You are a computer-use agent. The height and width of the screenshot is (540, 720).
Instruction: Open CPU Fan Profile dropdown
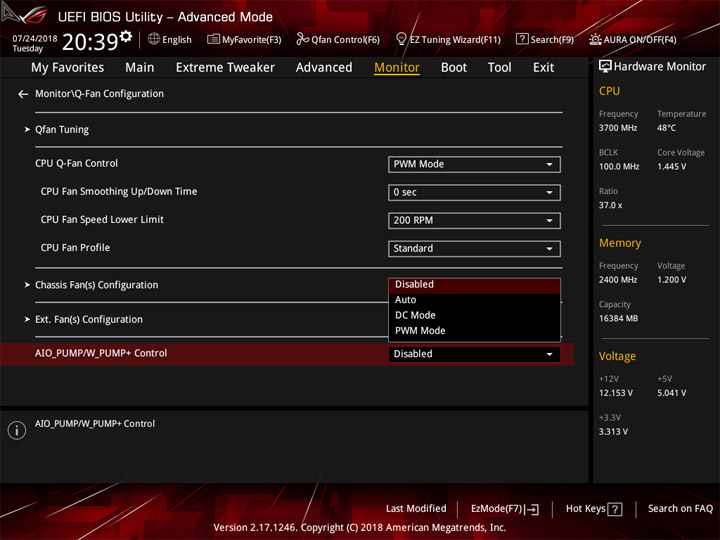coord(474,248)
